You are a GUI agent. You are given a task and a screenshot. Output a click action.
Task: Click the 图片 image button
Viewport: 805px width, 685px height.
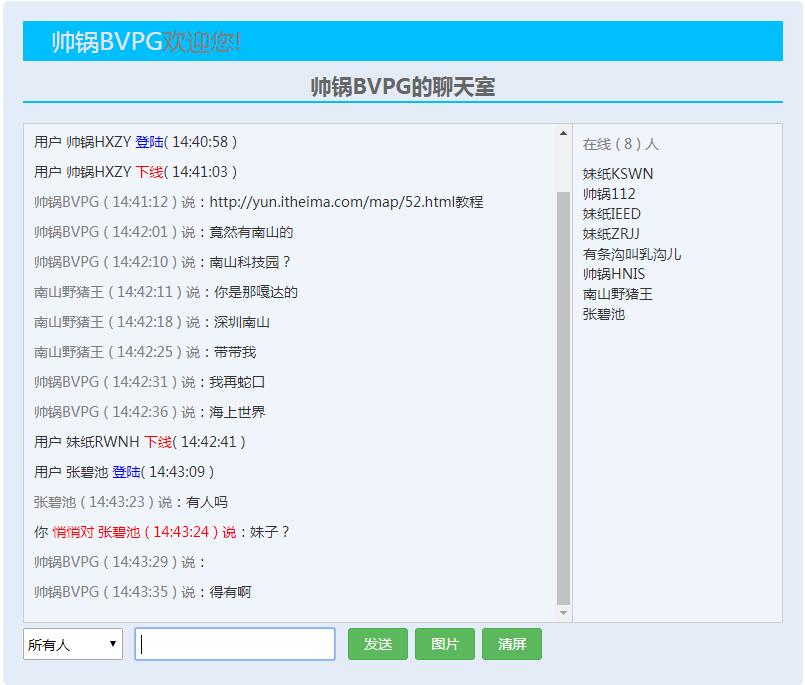pyautogui.click(x=445, y=644)
